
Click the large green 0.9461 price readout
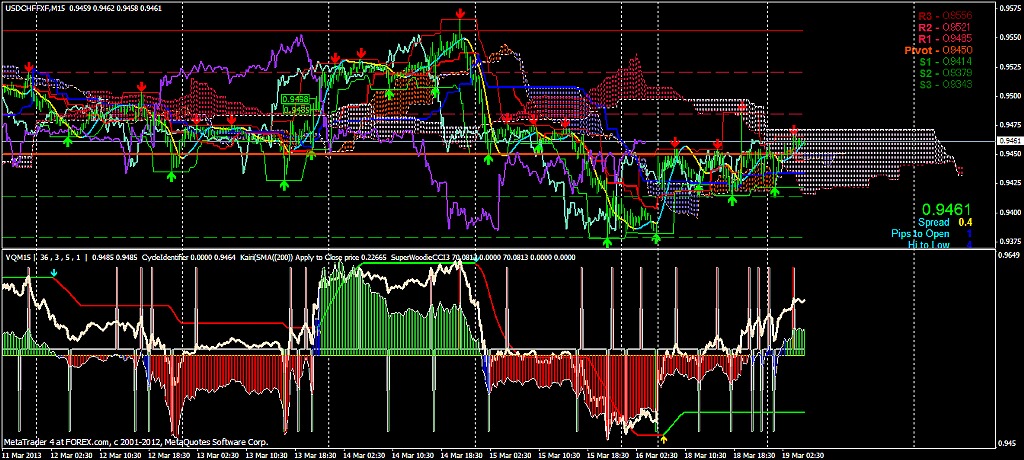click(944, 209)
